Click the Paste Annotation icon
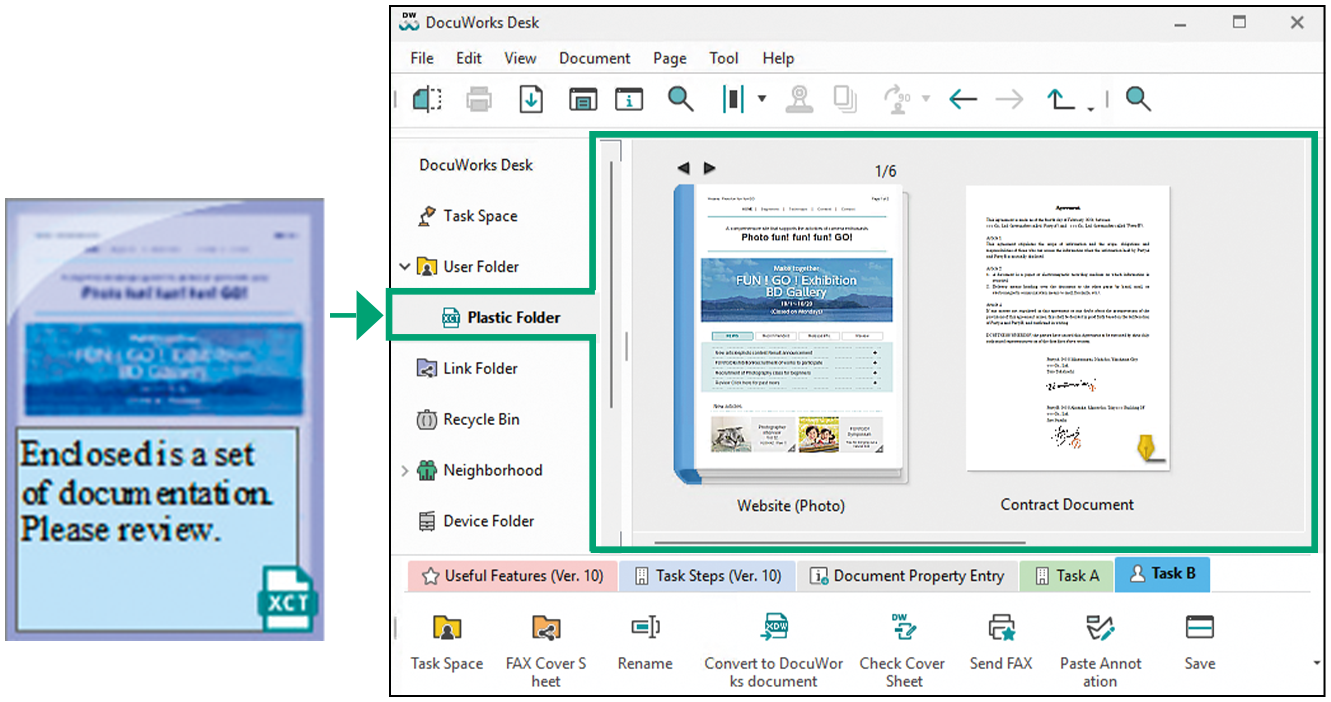 tap(1099, 627)
